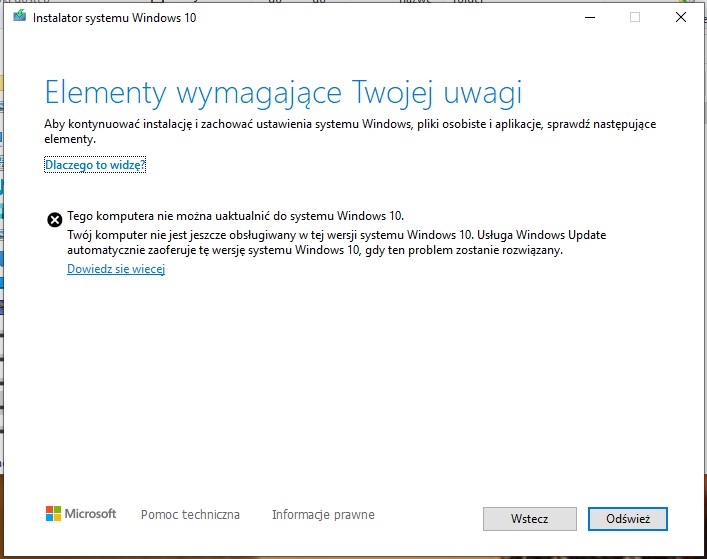Click text 'Aby kontynuować instalację i zachować'
The height and width of the screenshot is (559, 707).
(148, 124)
